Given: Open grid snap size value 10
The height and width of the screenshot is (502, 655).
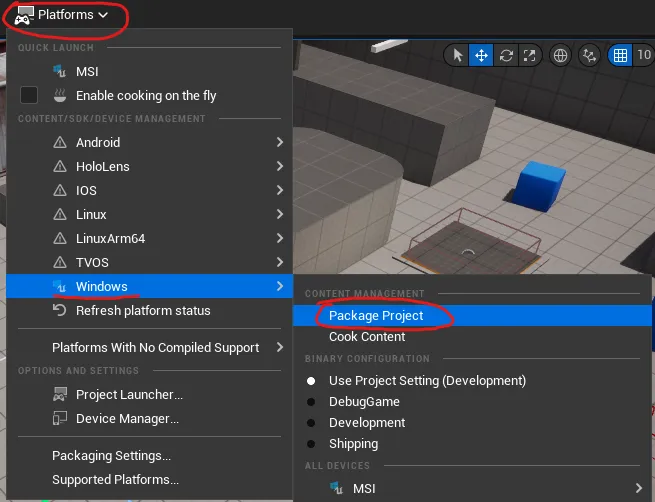Looking at the screenshot, I should pos(644,55).
